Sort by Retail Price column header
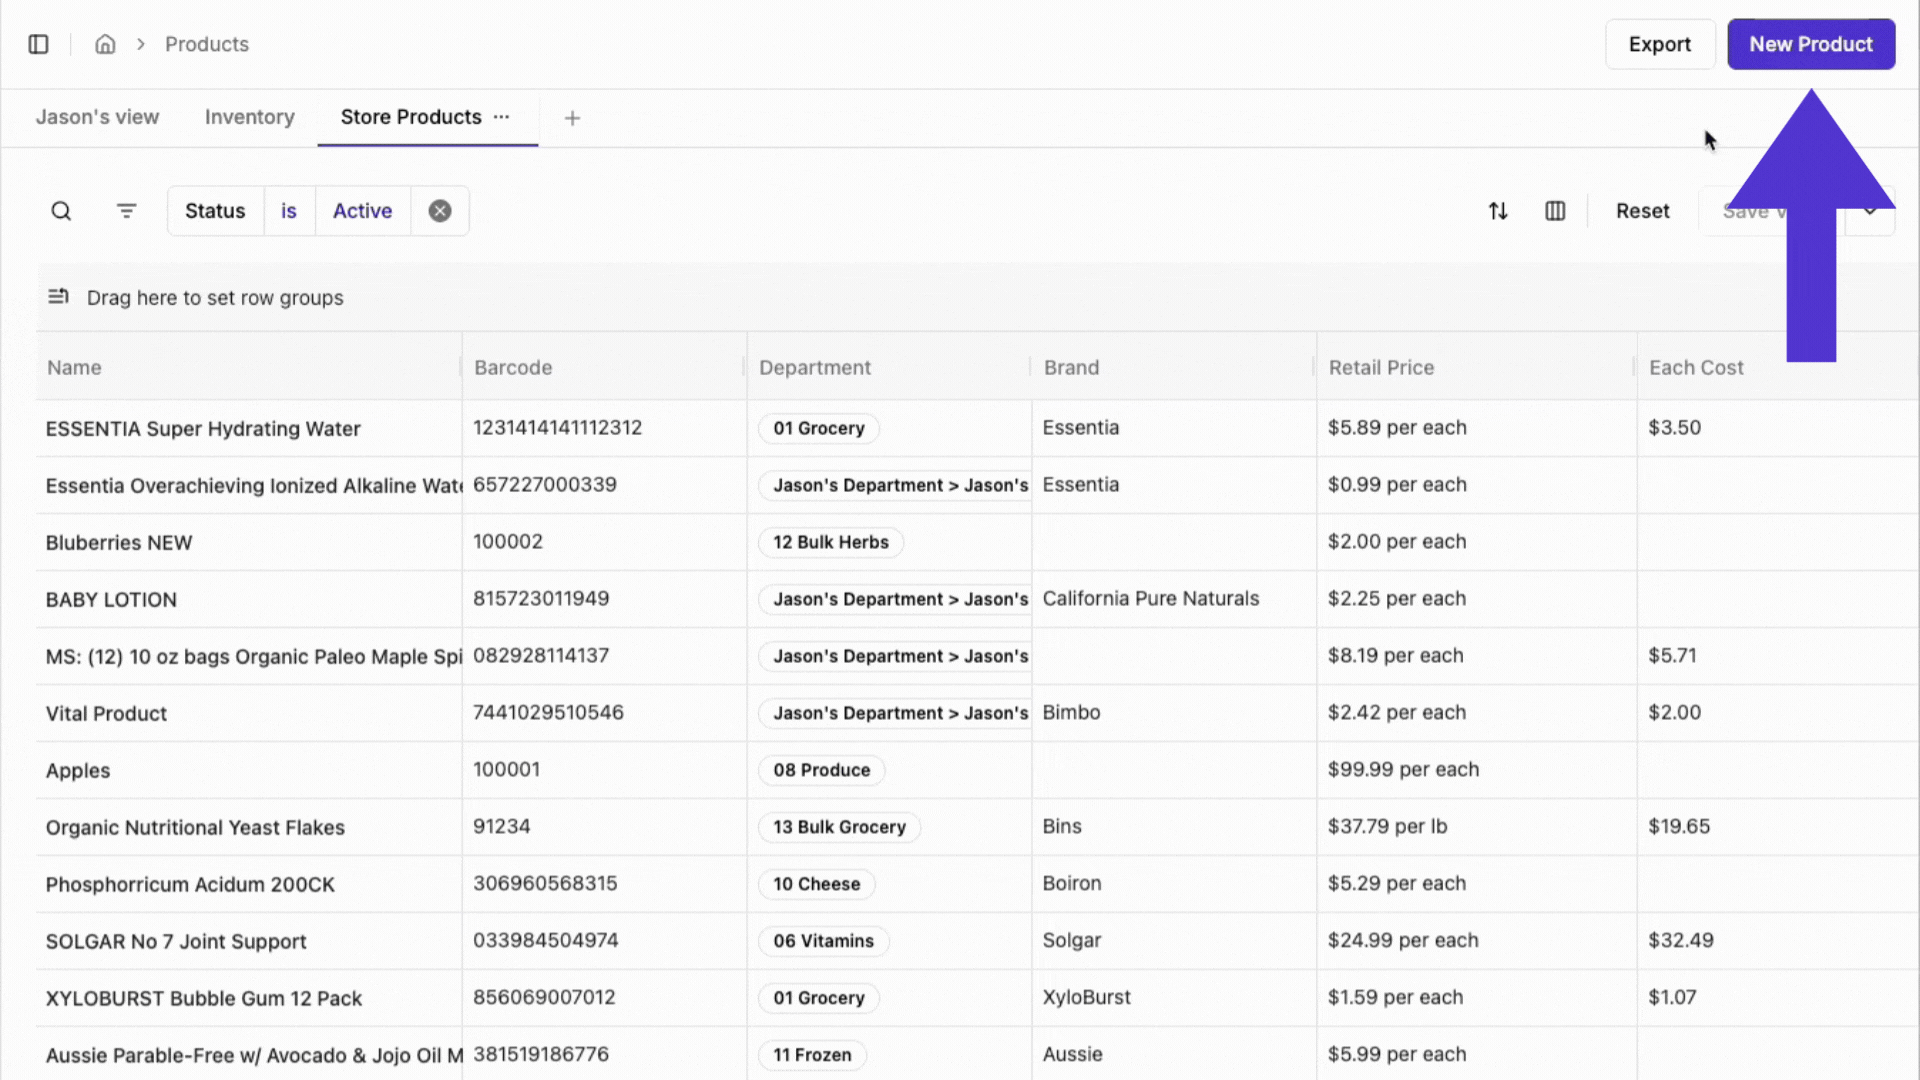The height and width of the screenshot is (1080, 1920). 1381,367
